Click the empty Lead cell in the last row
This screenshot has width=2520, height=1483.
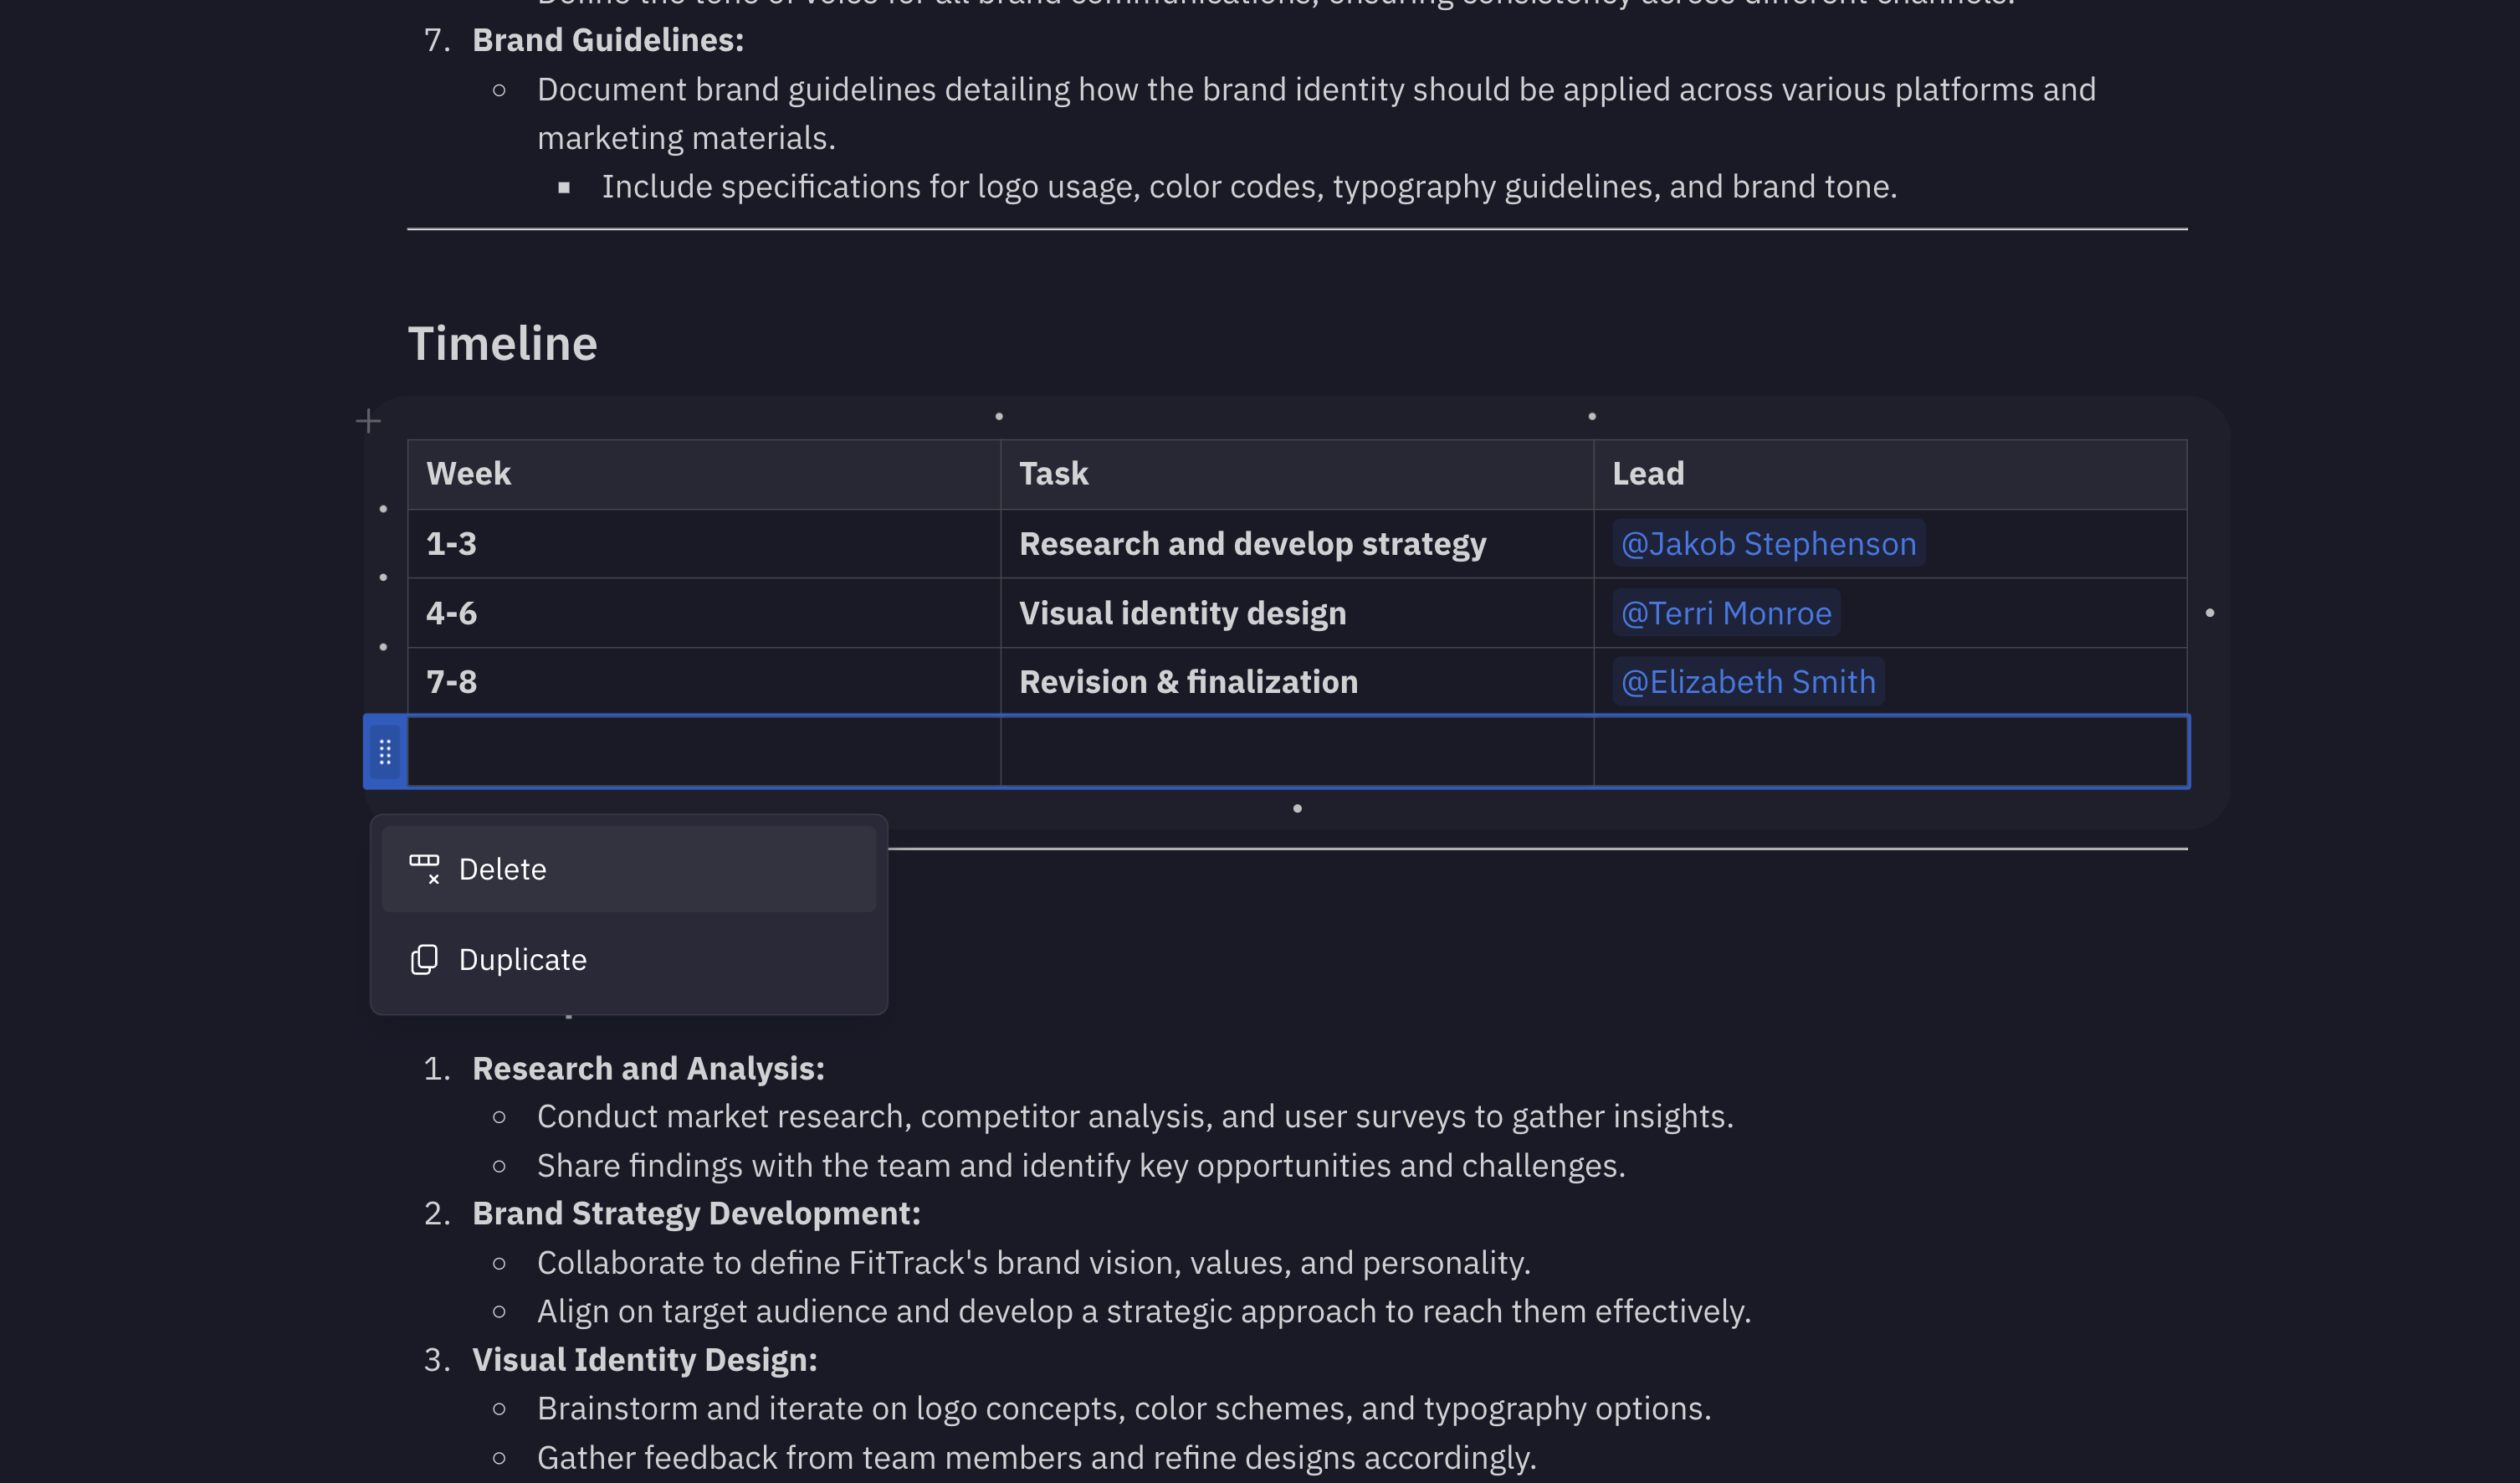click(x=1889, y=751)
